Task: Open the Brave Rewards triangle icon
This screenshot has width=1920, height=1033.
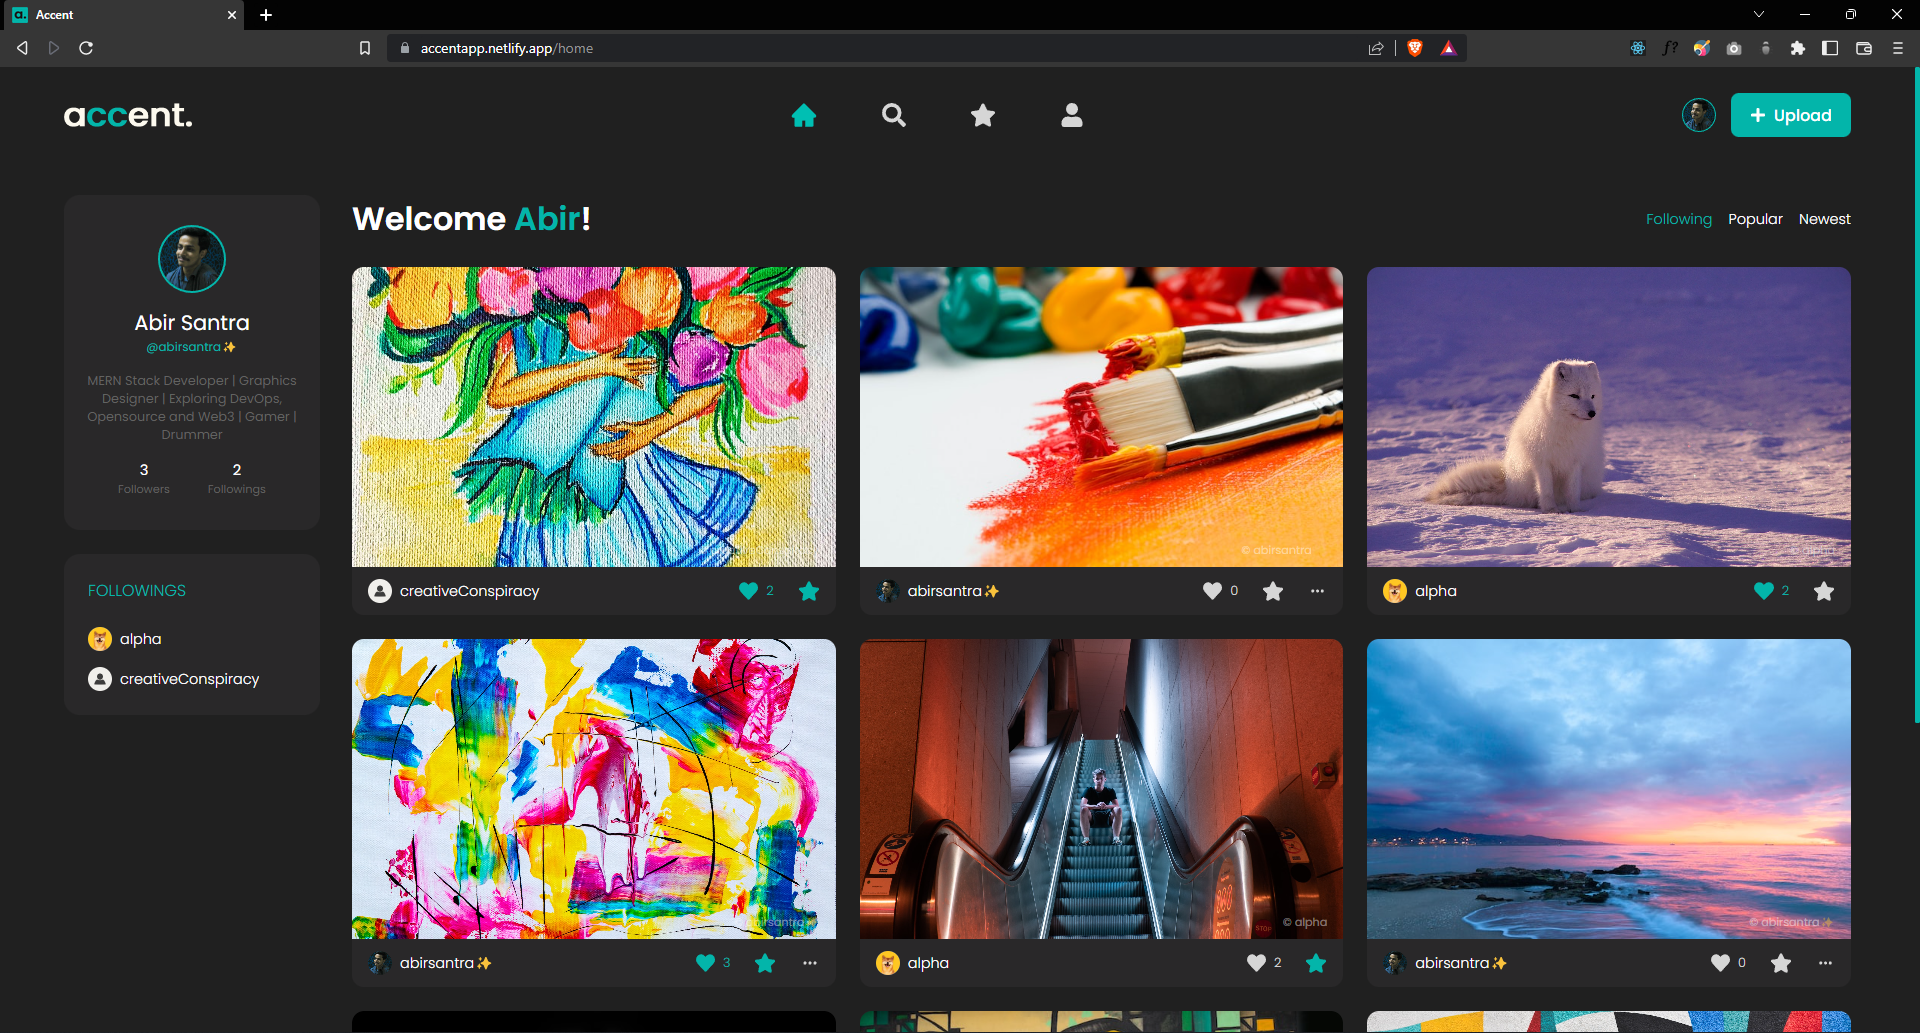Action: coord(1448,48)
